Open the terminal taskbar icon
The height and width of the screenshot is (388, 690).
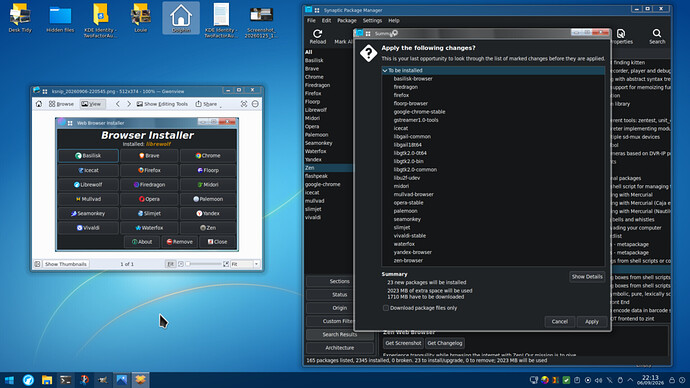66,380
